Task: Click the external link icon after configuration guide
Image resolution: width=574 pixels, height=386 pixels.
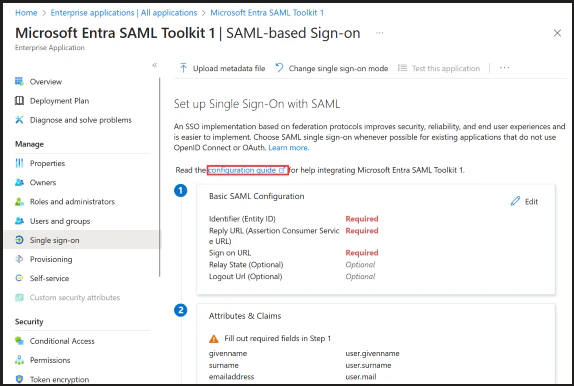Action: (282, 170)
